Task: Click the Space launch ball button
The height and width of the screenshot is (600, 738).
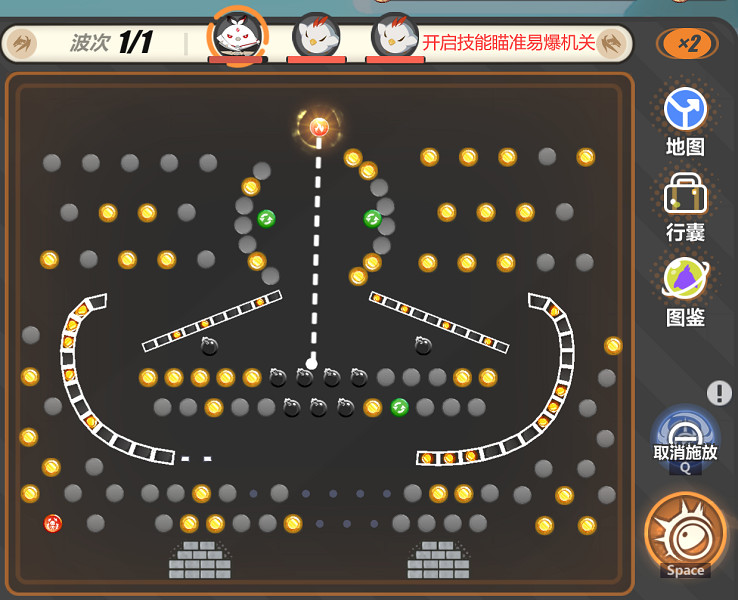Action: coord(685,533)
